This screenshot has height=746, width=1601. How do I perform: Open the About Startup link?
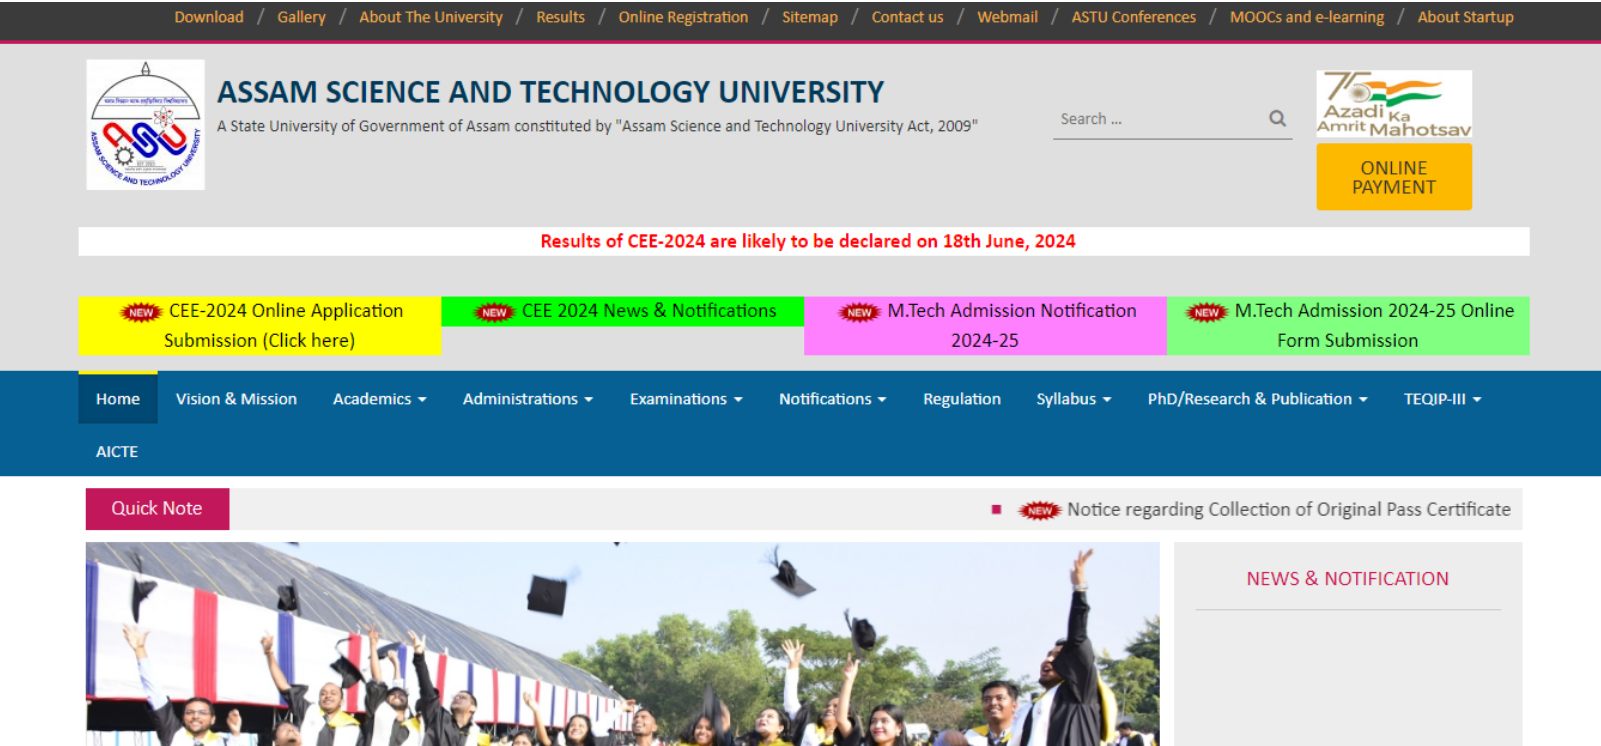click(x=1465, y=17)
